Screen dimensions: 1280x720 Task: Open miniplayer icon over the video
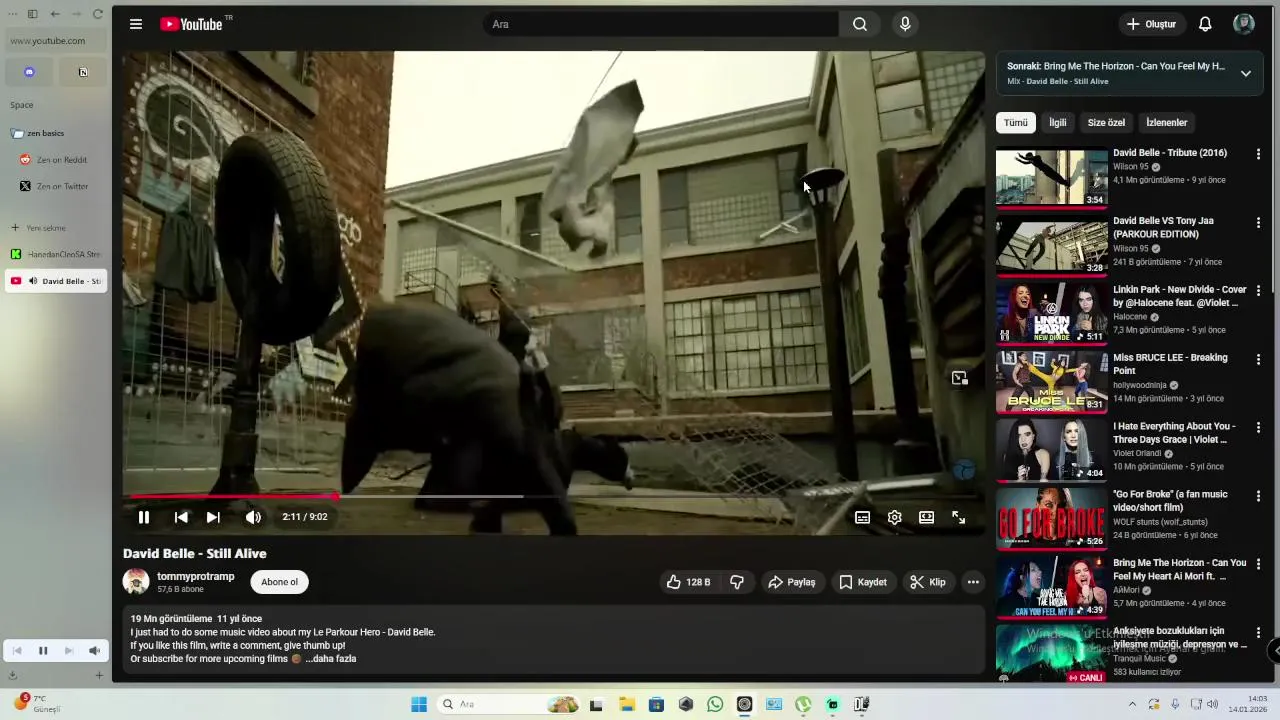(960, 378)
